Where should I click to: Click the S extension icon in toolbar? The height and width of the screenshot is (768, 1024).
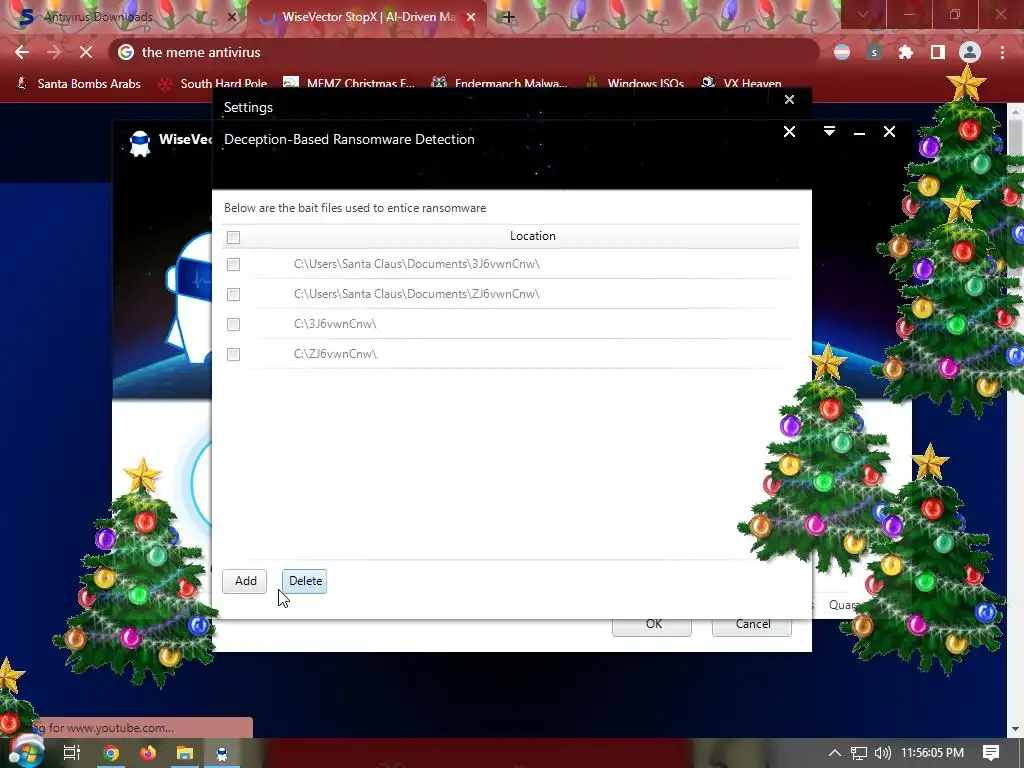874,52
